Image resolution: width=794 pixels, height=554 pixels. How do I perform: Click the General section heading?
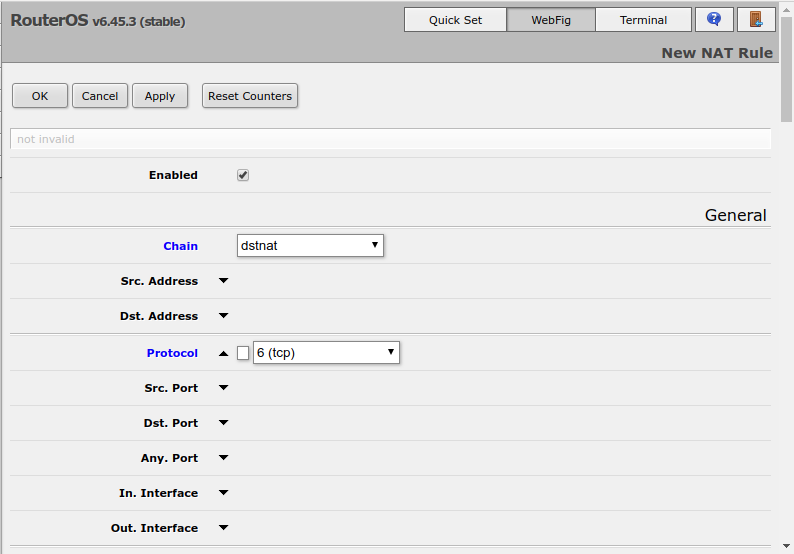[735, 215]
